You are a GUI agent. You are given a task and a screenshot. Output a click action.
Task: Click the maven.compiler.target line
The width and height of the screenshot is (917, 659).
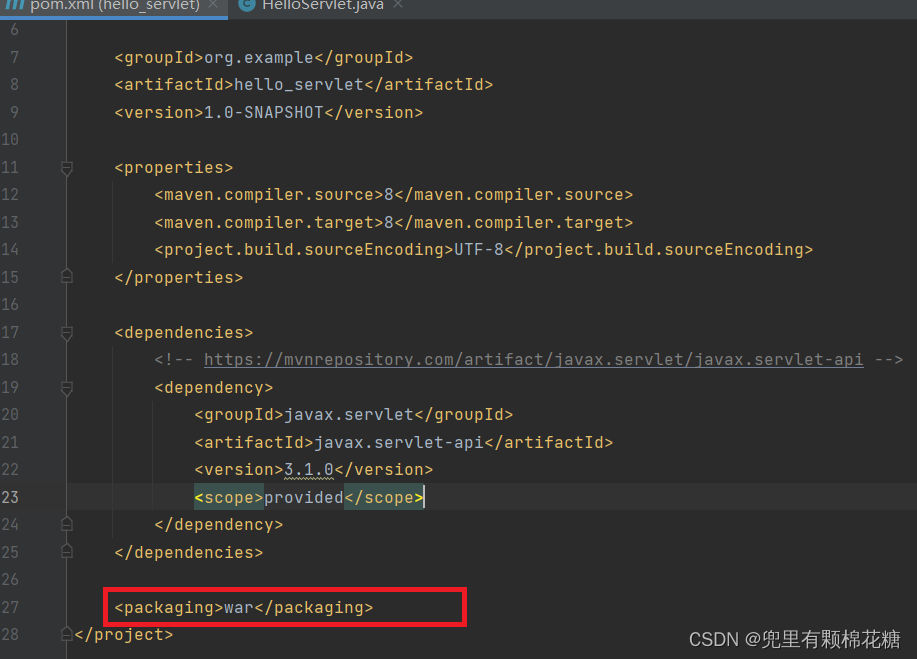click(394, 222)
